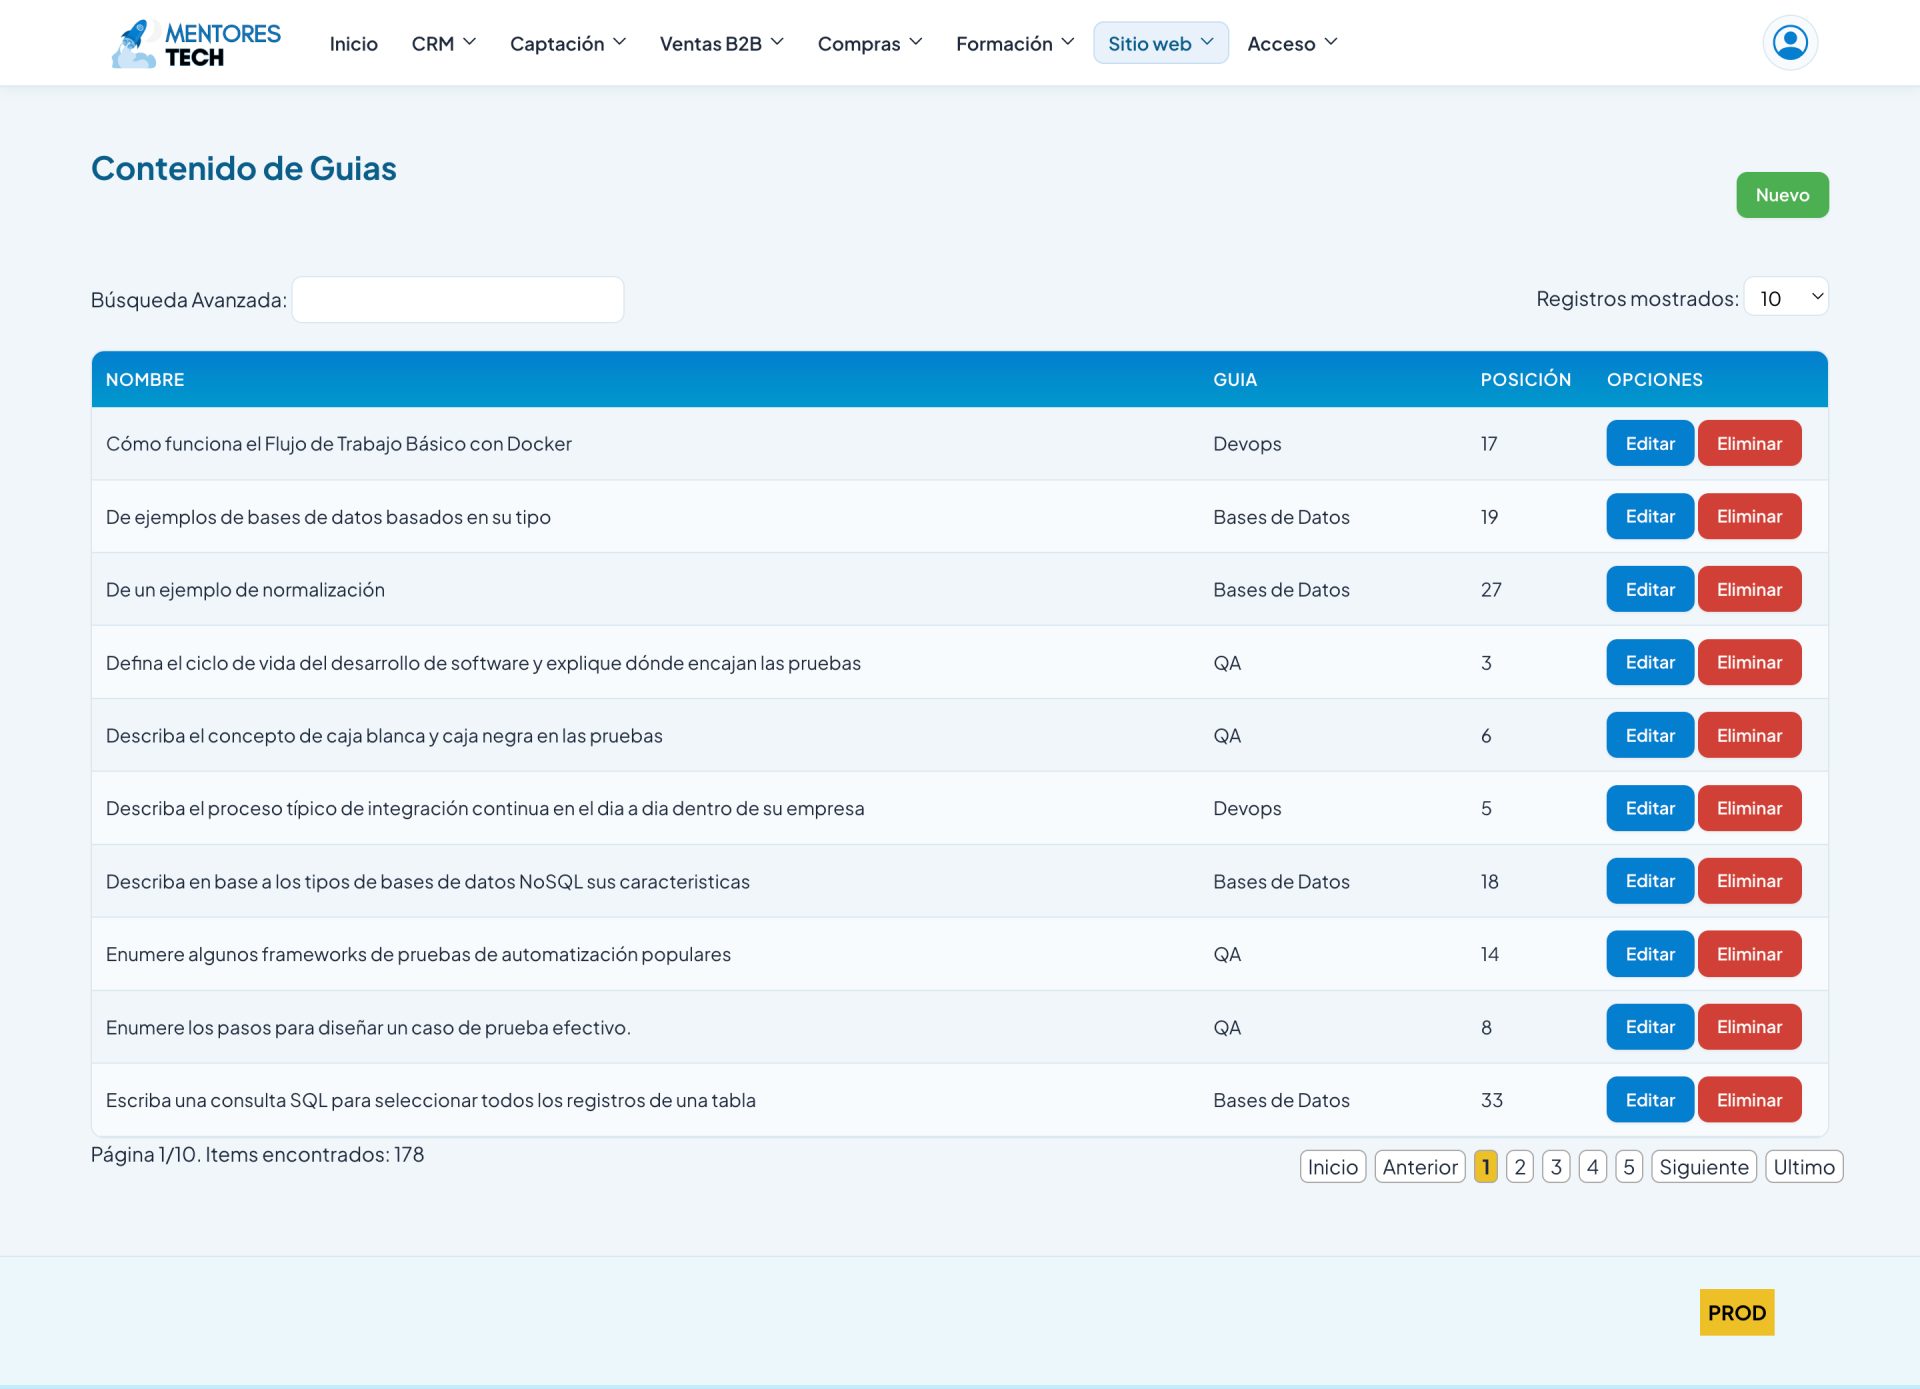Screen dimensions: 1920x1389
Task: Sort by the GUIA column header
Action: [1234, 380]
